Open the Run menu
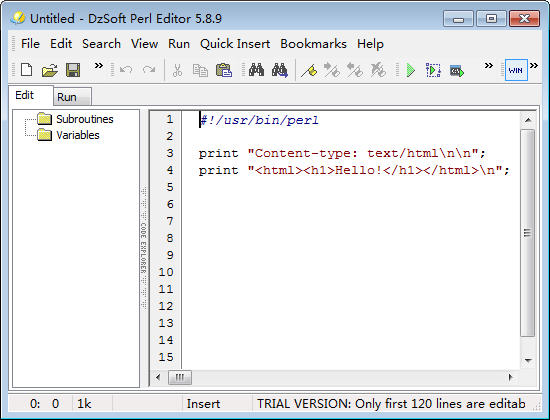 coord(179,44)
